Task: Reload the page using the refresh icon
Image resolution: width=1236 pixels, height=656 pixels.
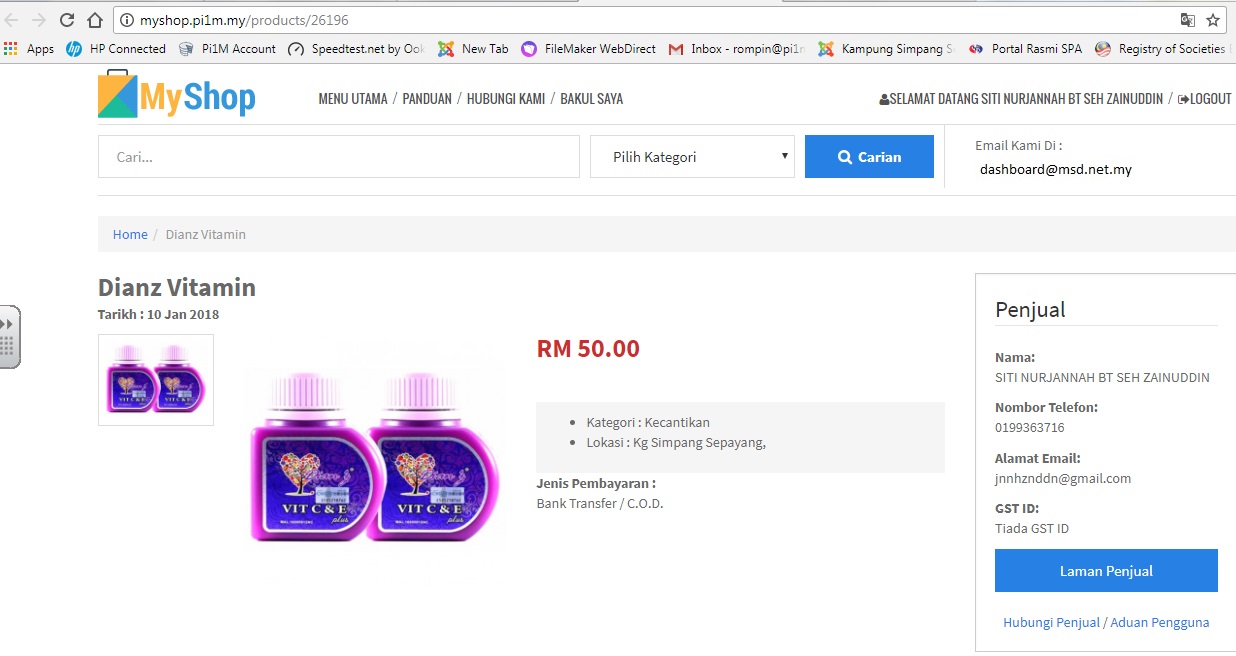Action: (x=67, y=20)
